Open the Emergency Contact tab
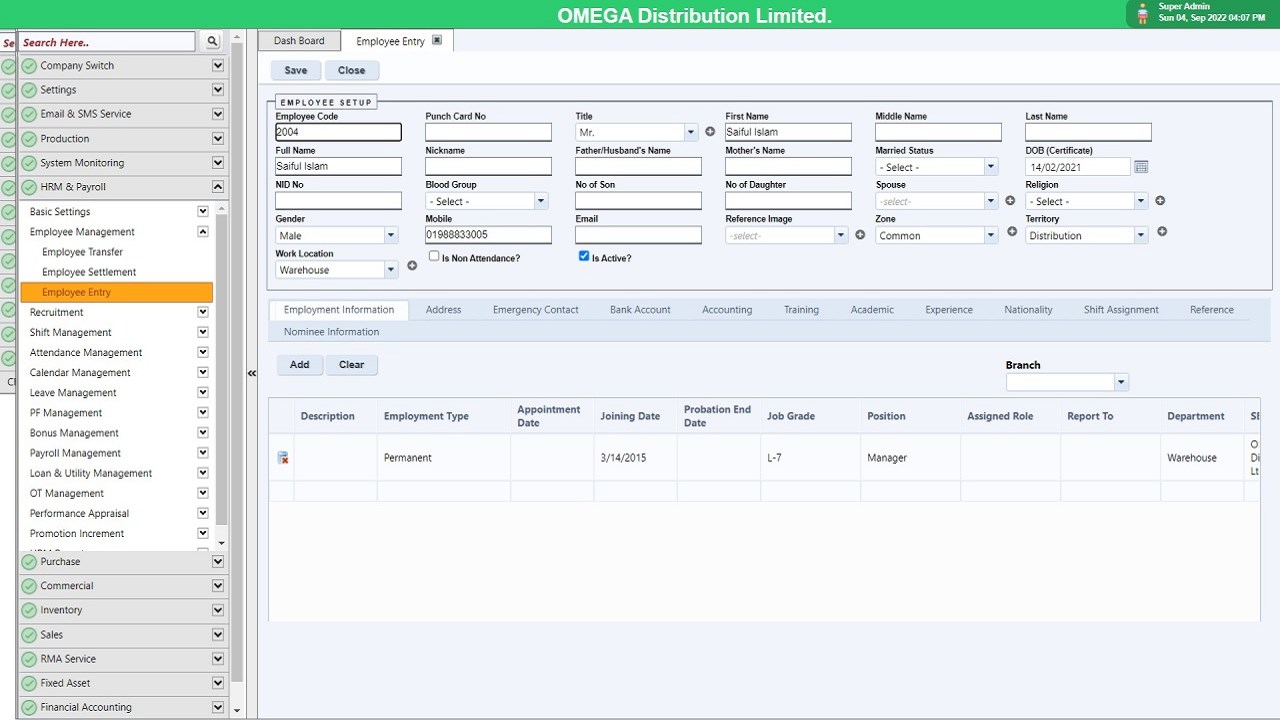The width and height of the screenshot is (1280, 720). click(x=535, y=310)
